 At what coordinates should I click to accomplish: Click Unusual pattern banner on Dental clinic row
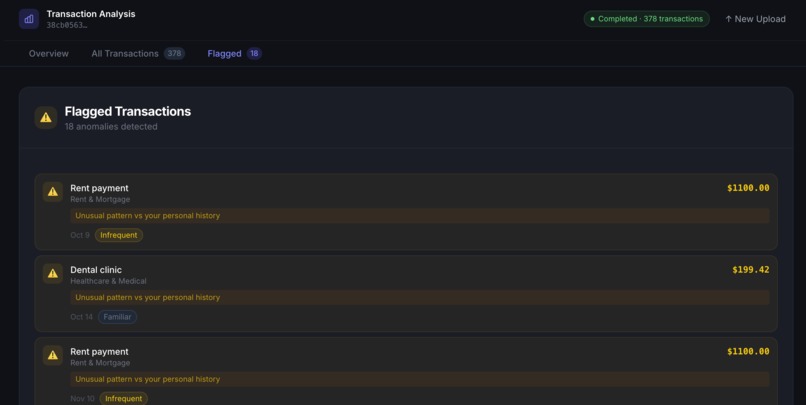[419, 298]
